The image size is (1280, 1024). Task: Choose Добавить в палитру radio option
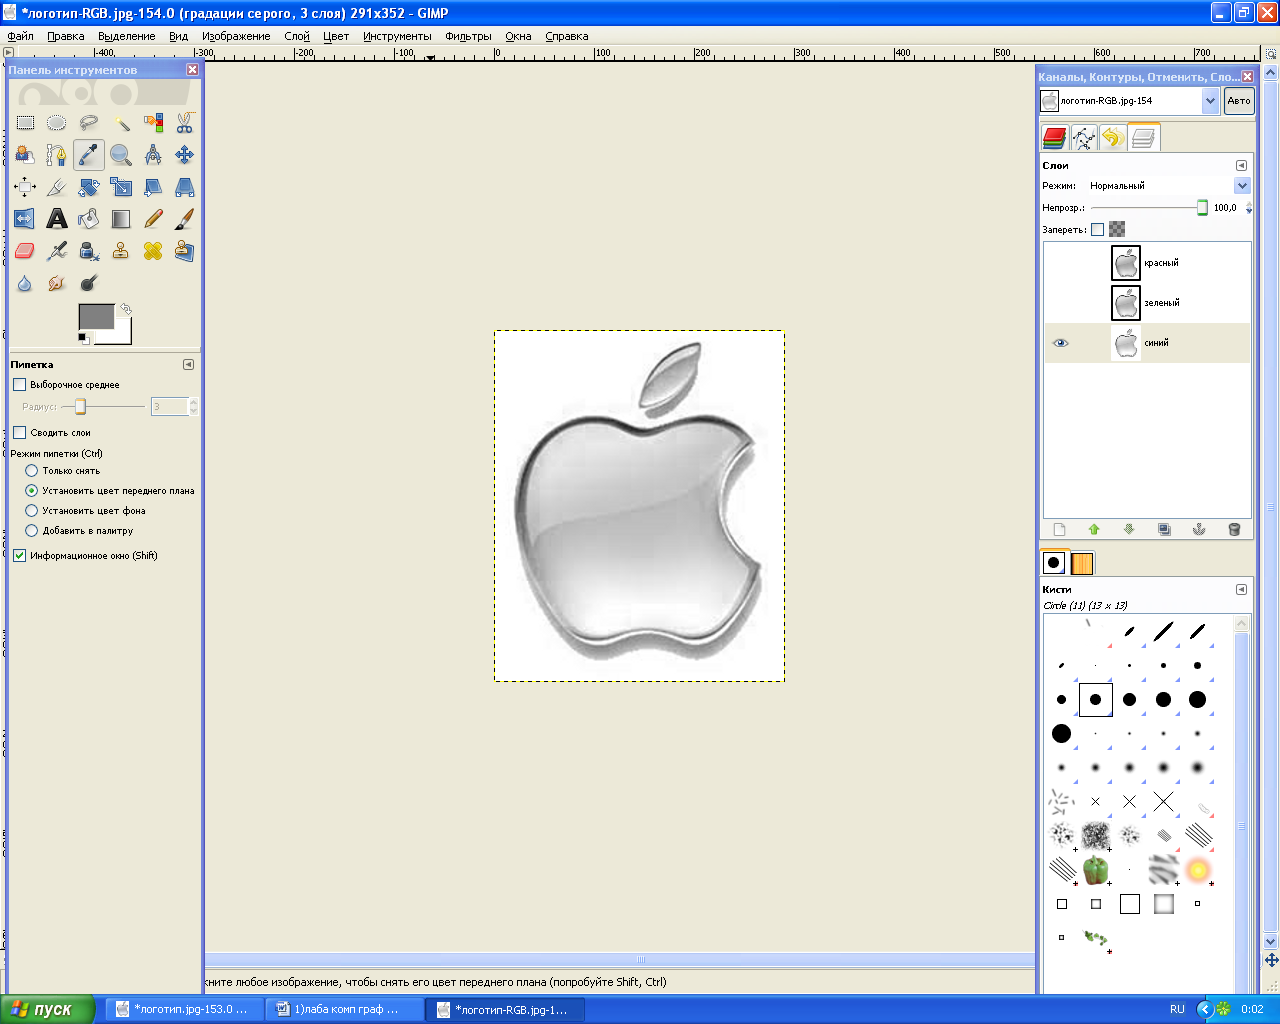pos(31,530)
